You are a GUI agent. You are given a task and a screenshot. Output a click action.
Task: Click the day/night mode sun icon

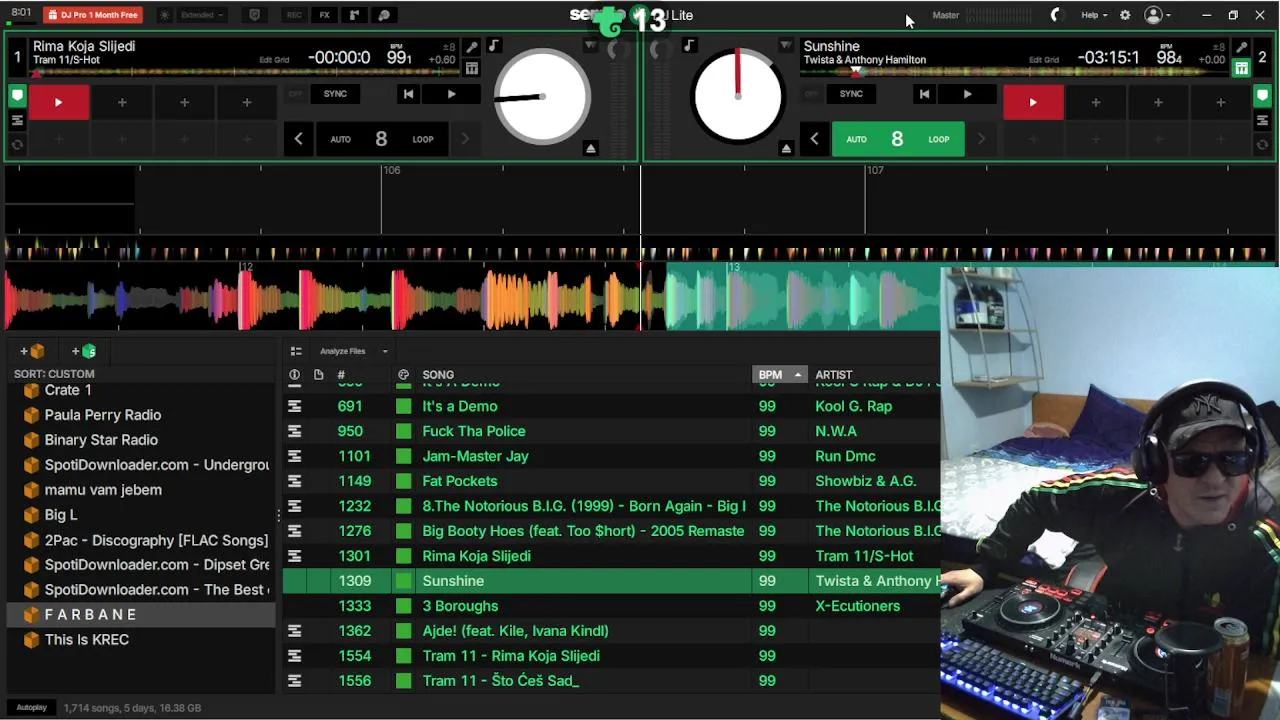coord(165,15)
